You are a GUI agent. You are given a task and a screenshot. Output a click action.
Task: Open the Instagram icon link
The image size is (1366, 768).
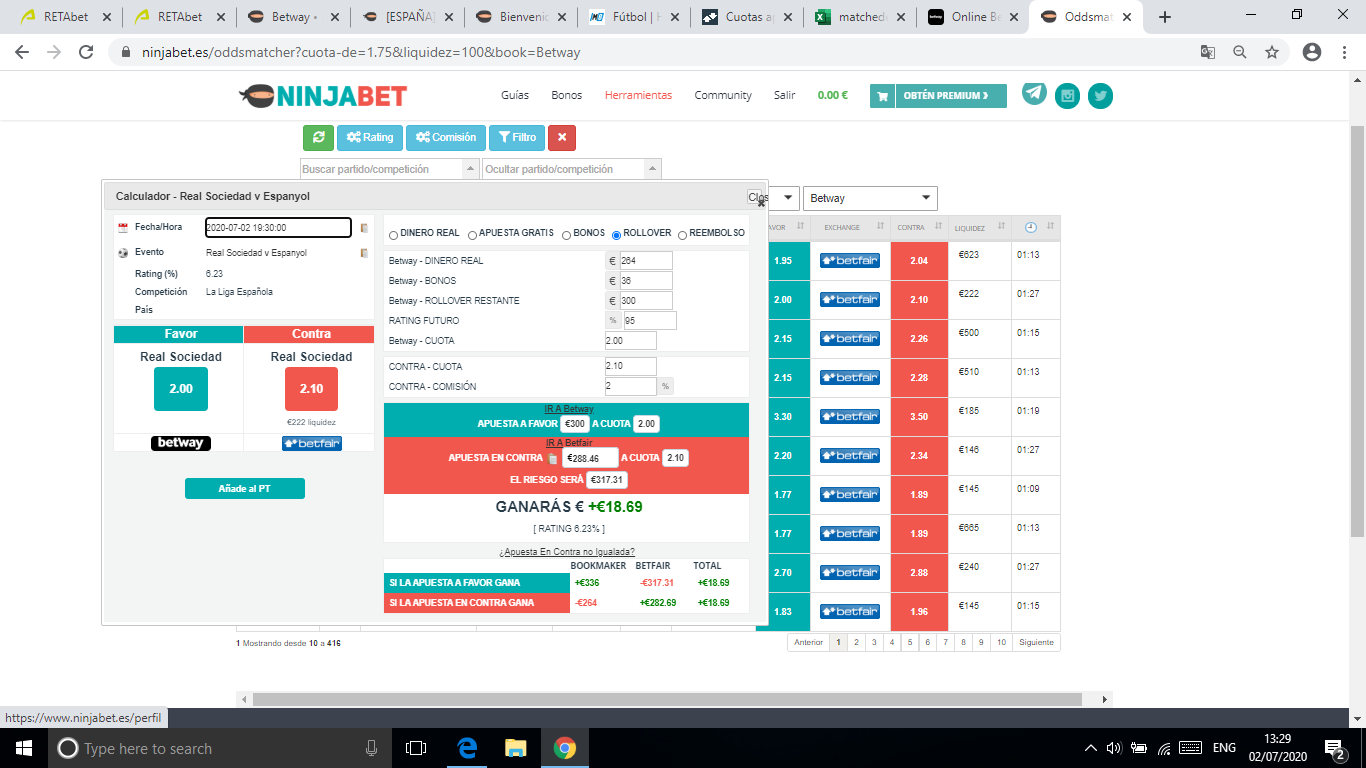coord(1068,96)
